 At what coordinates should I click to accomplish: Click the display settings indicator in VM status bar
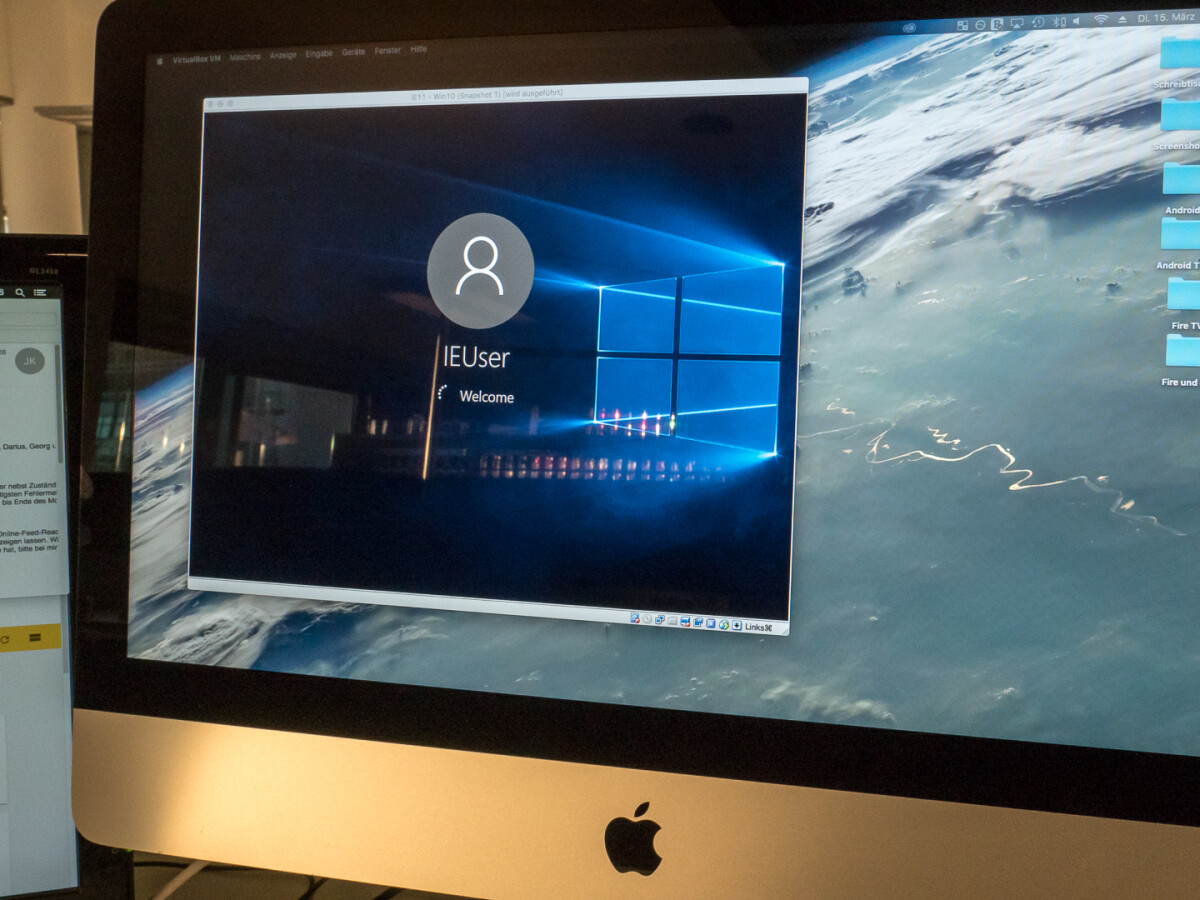click(x=698, y=622)
